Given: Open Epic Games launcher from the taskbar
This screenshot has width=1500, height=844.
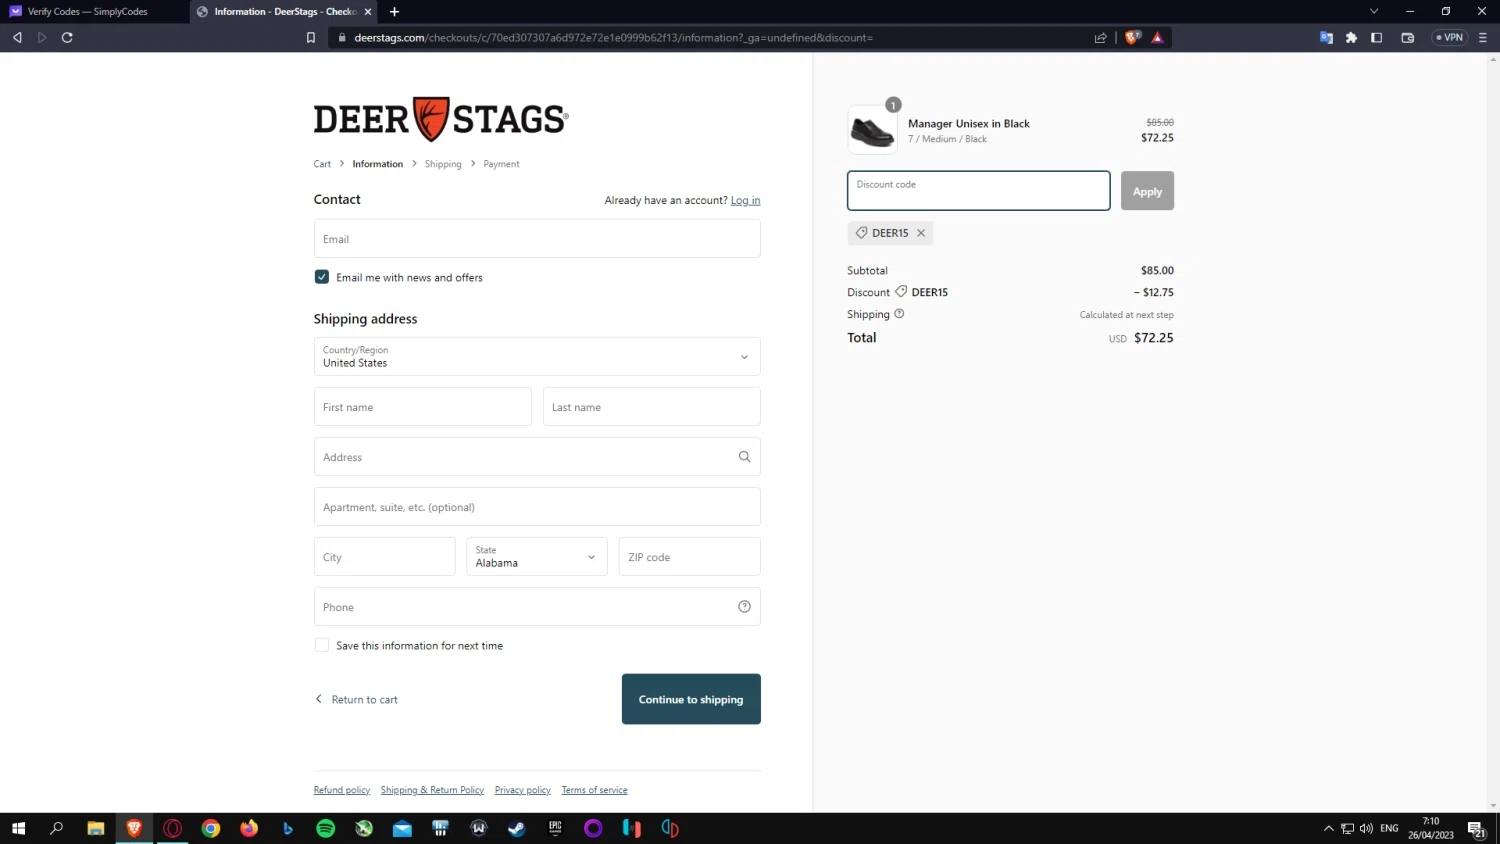Looking at the screenshot, I should click(556, 828).
